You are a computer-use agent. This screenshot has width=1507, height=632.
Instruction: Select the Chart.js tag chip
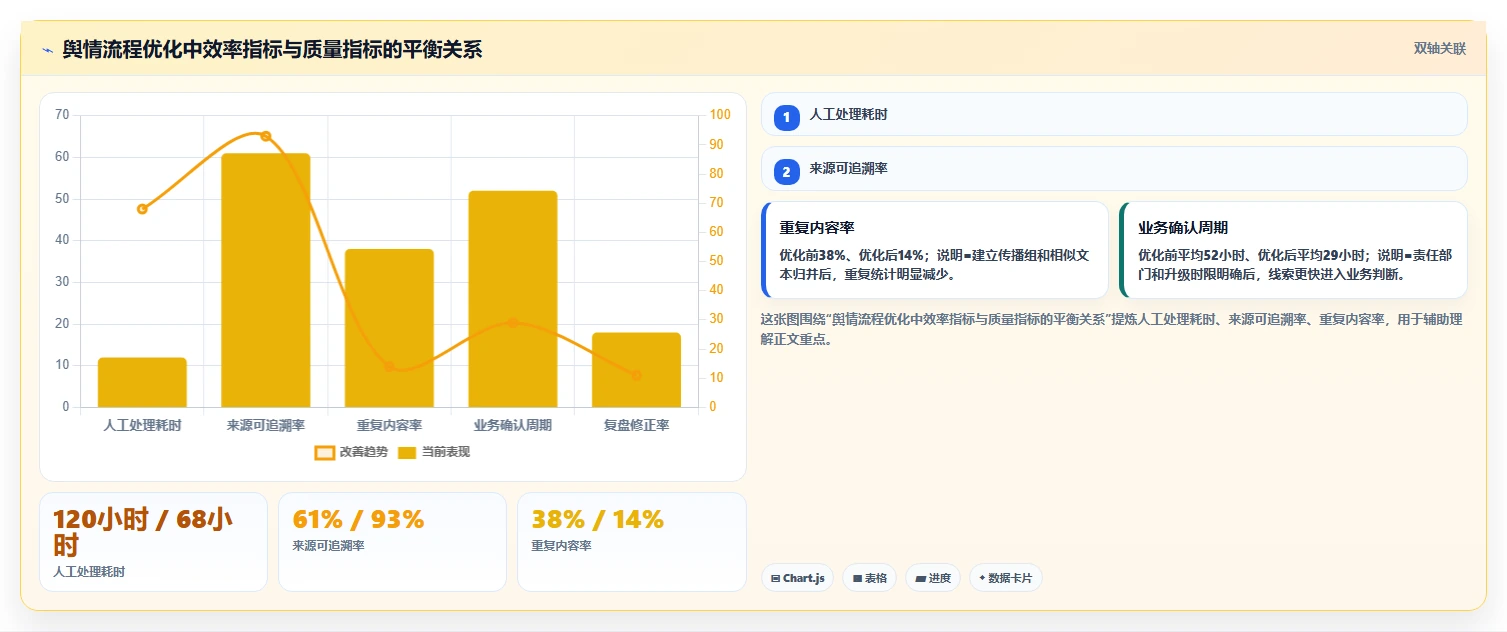[x=797, y=578]
